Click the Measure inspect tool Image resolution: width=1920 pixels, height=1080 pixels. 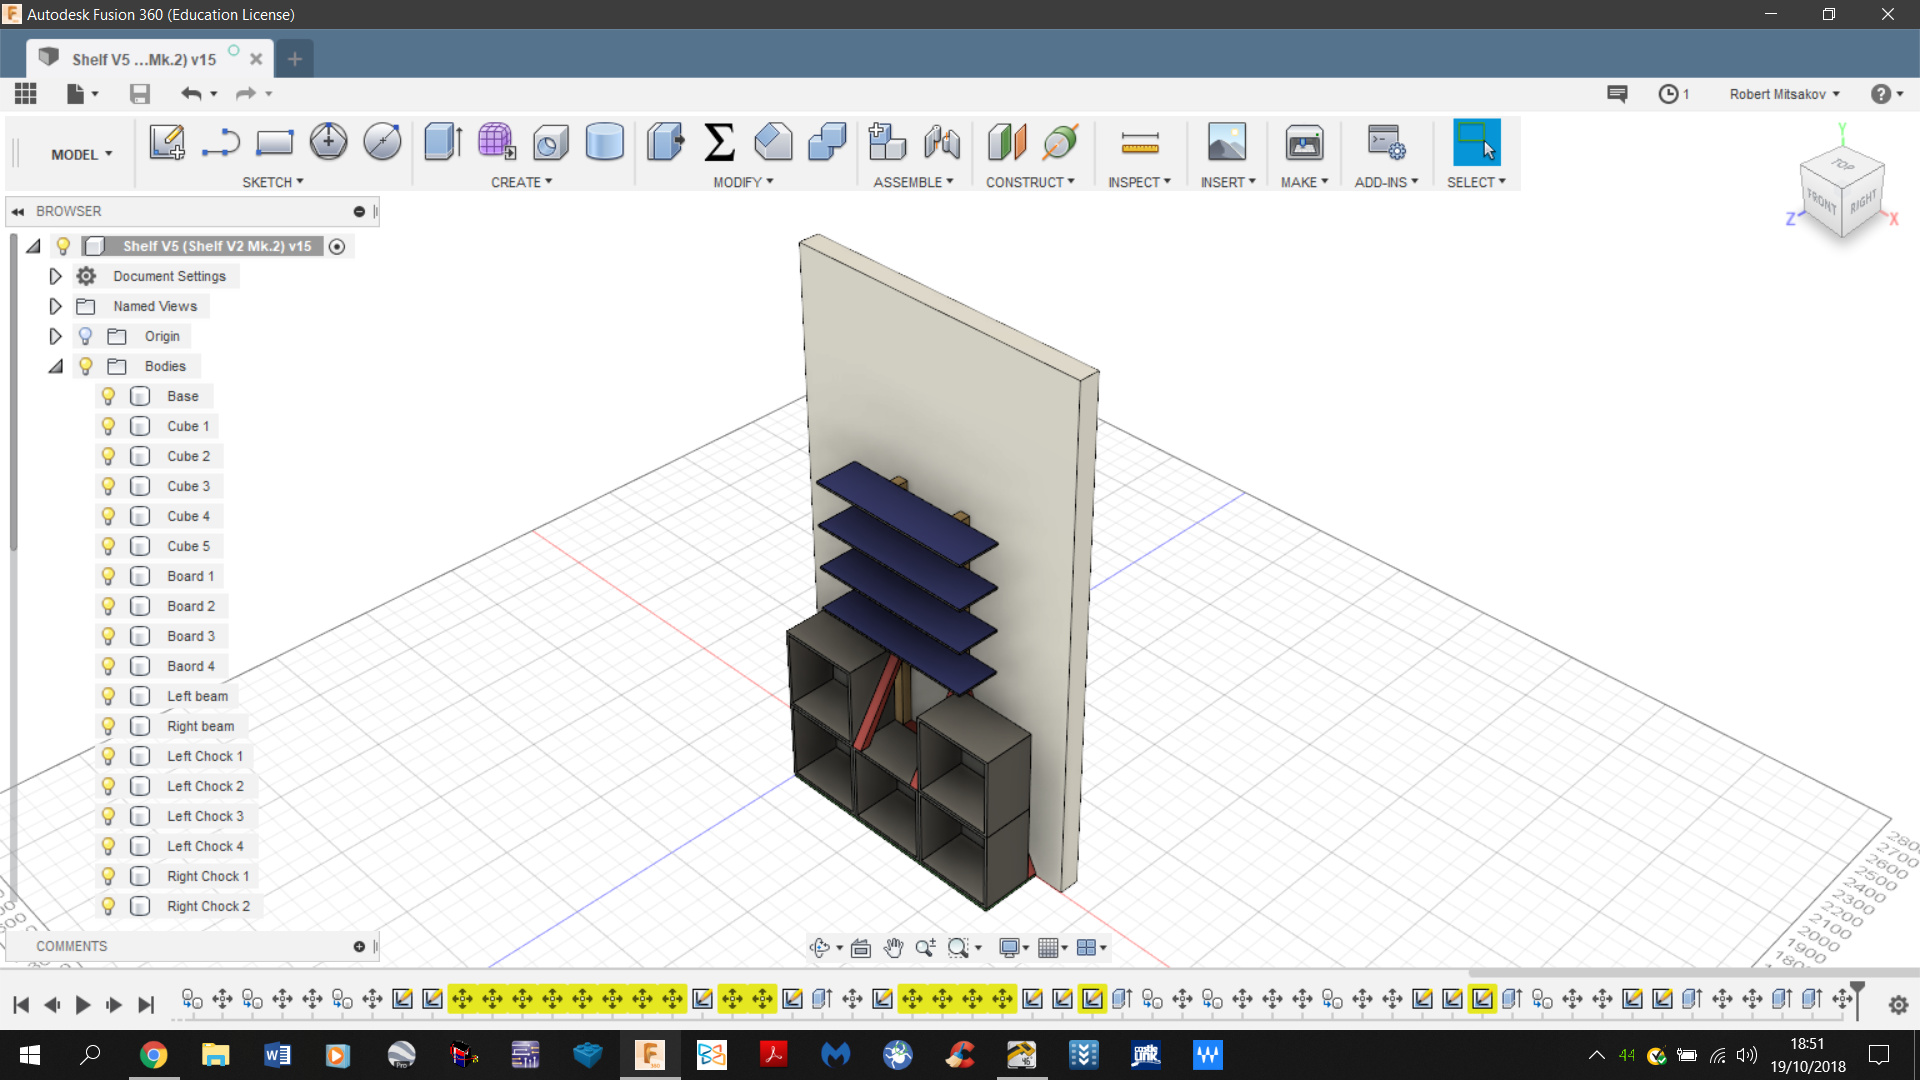click(1140, 142)
